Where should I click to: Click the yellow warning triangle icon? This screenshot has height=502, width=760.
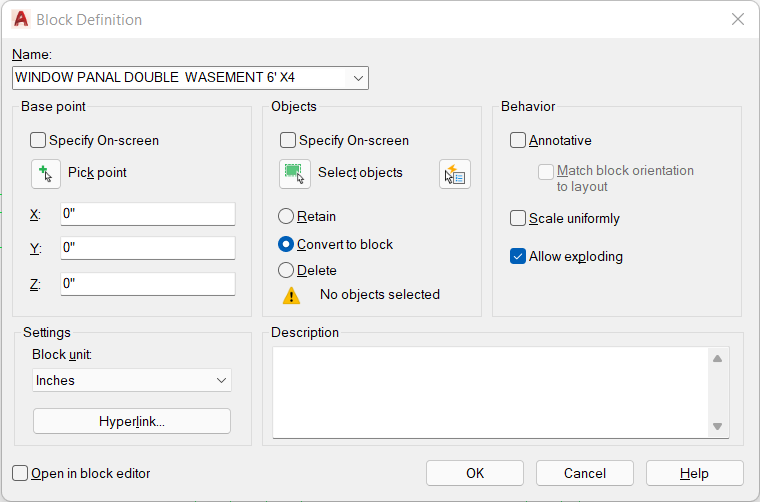(291, 296)
